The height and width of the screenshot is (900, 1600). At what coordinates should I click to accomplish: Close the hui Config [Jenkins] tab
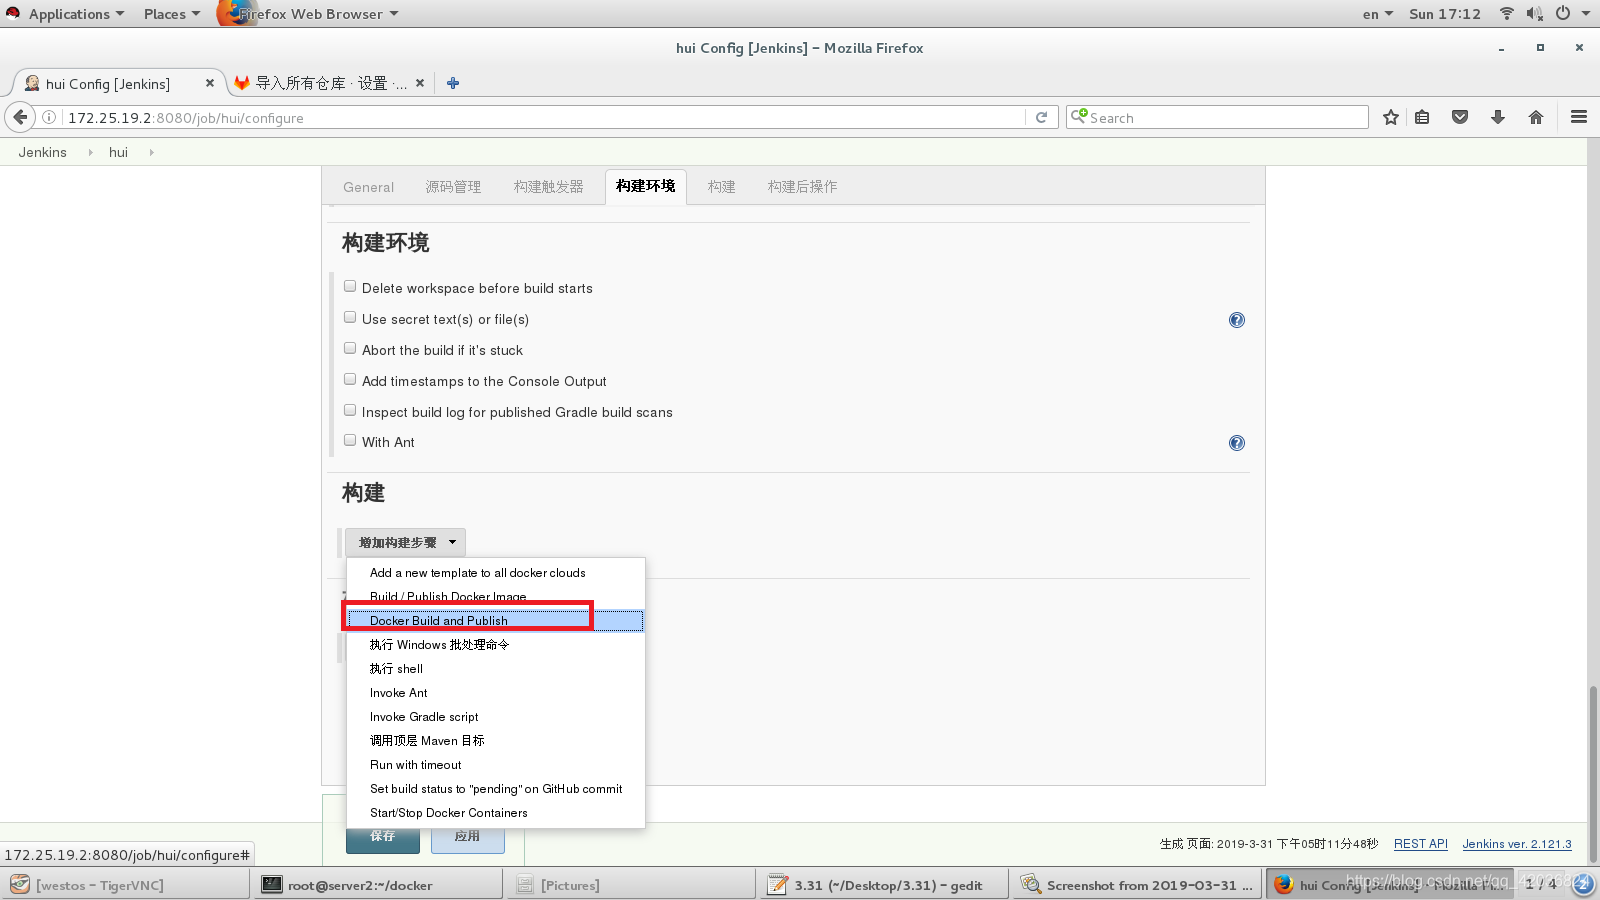209,83
